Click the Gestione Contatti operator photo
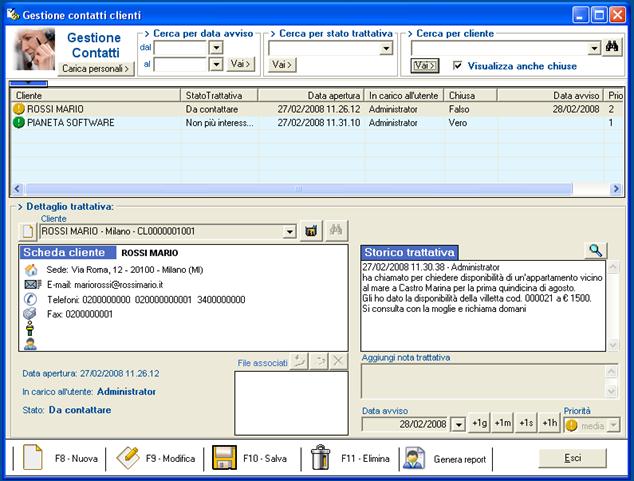The height and width of the screenshot is (481, 634). [34, 49]
